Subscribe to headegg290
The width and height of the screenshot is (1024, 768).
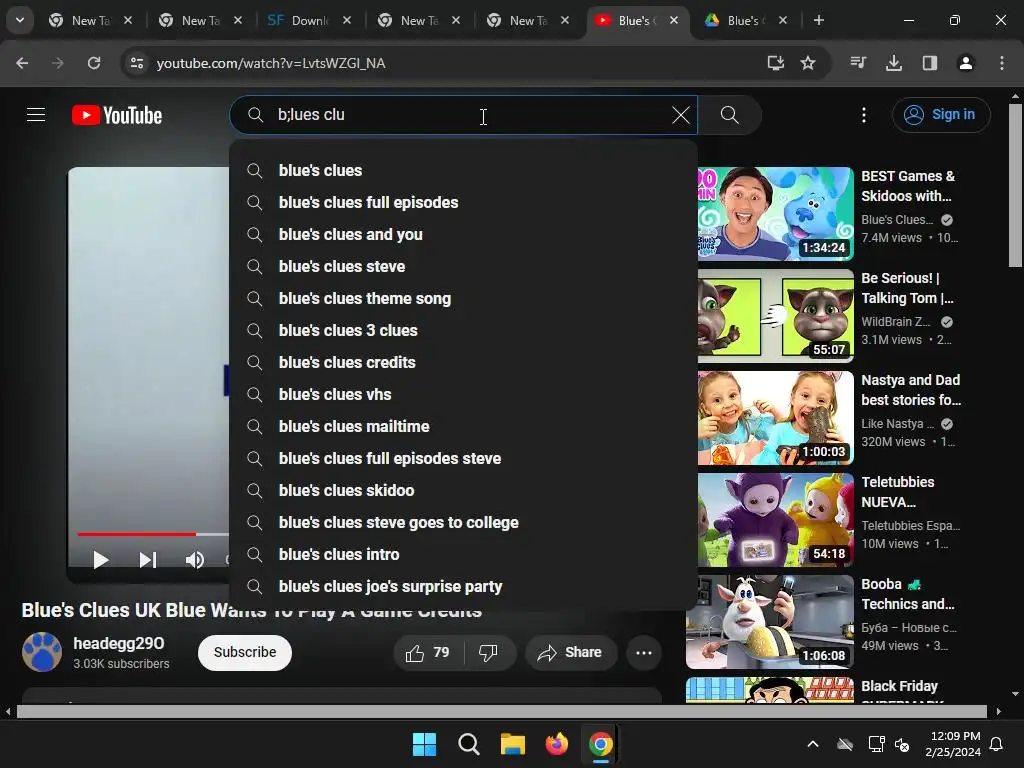coord(245,652)
